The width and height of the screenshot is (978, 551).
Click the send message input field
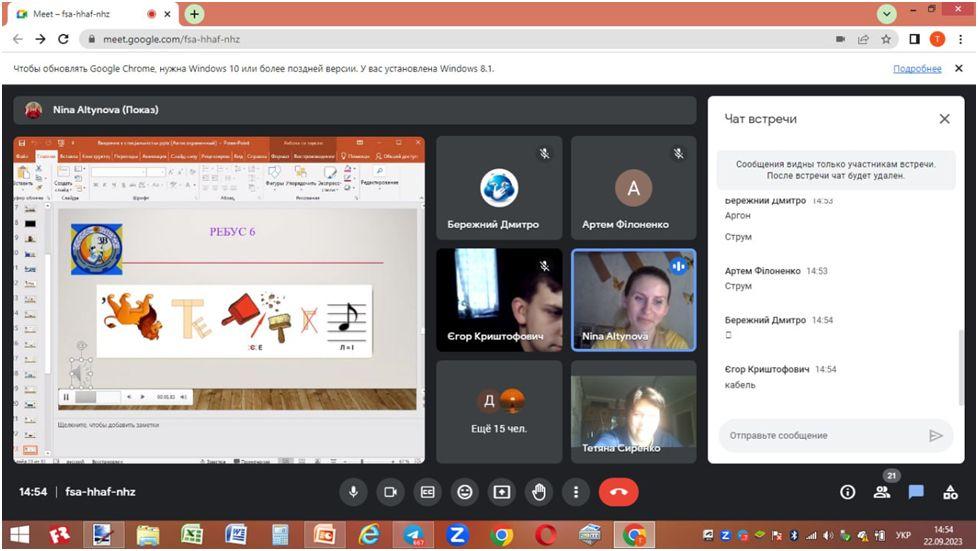[825, 436]
